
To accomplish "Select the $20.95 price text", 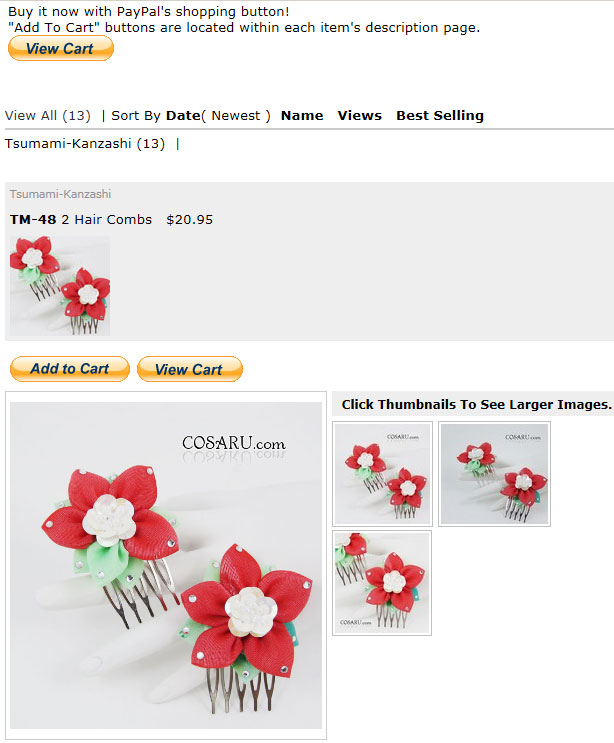I will point(190,219).
